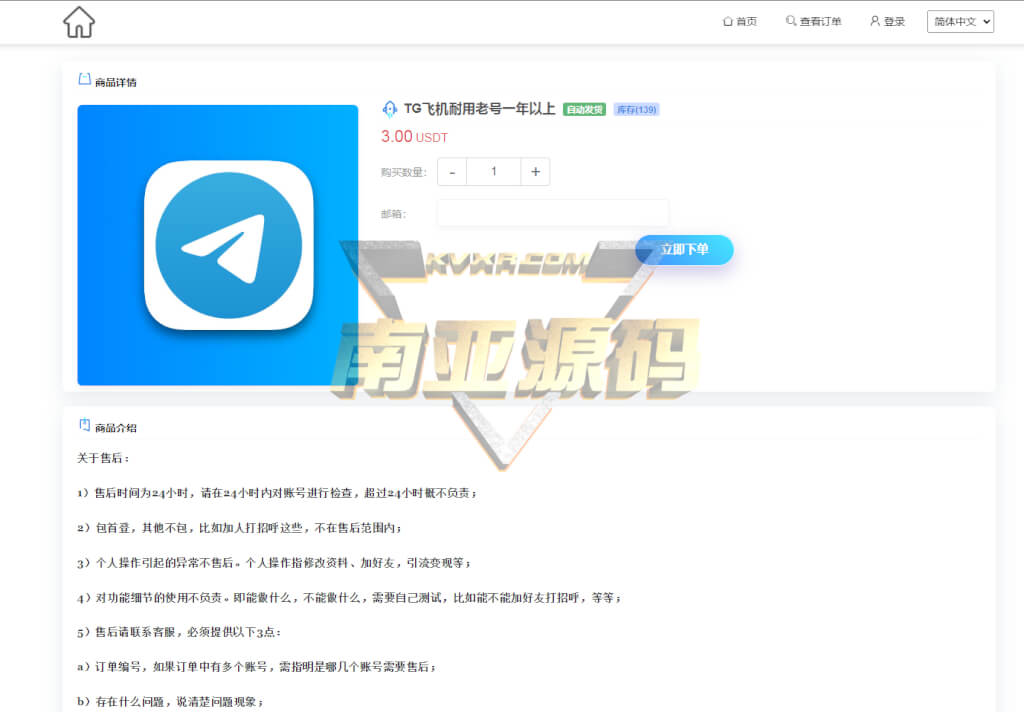Click the 商品介绍 section heading

coord(116,428)
